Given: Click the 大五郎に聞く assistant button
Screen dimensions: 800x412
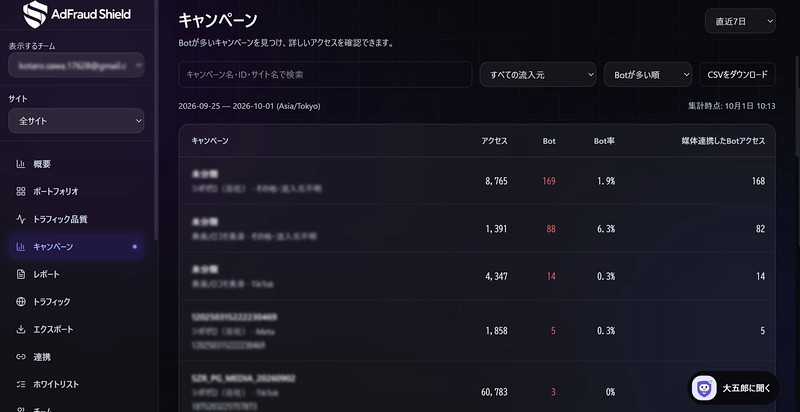Looking at the screenshot, I should (x=734, y=388).
